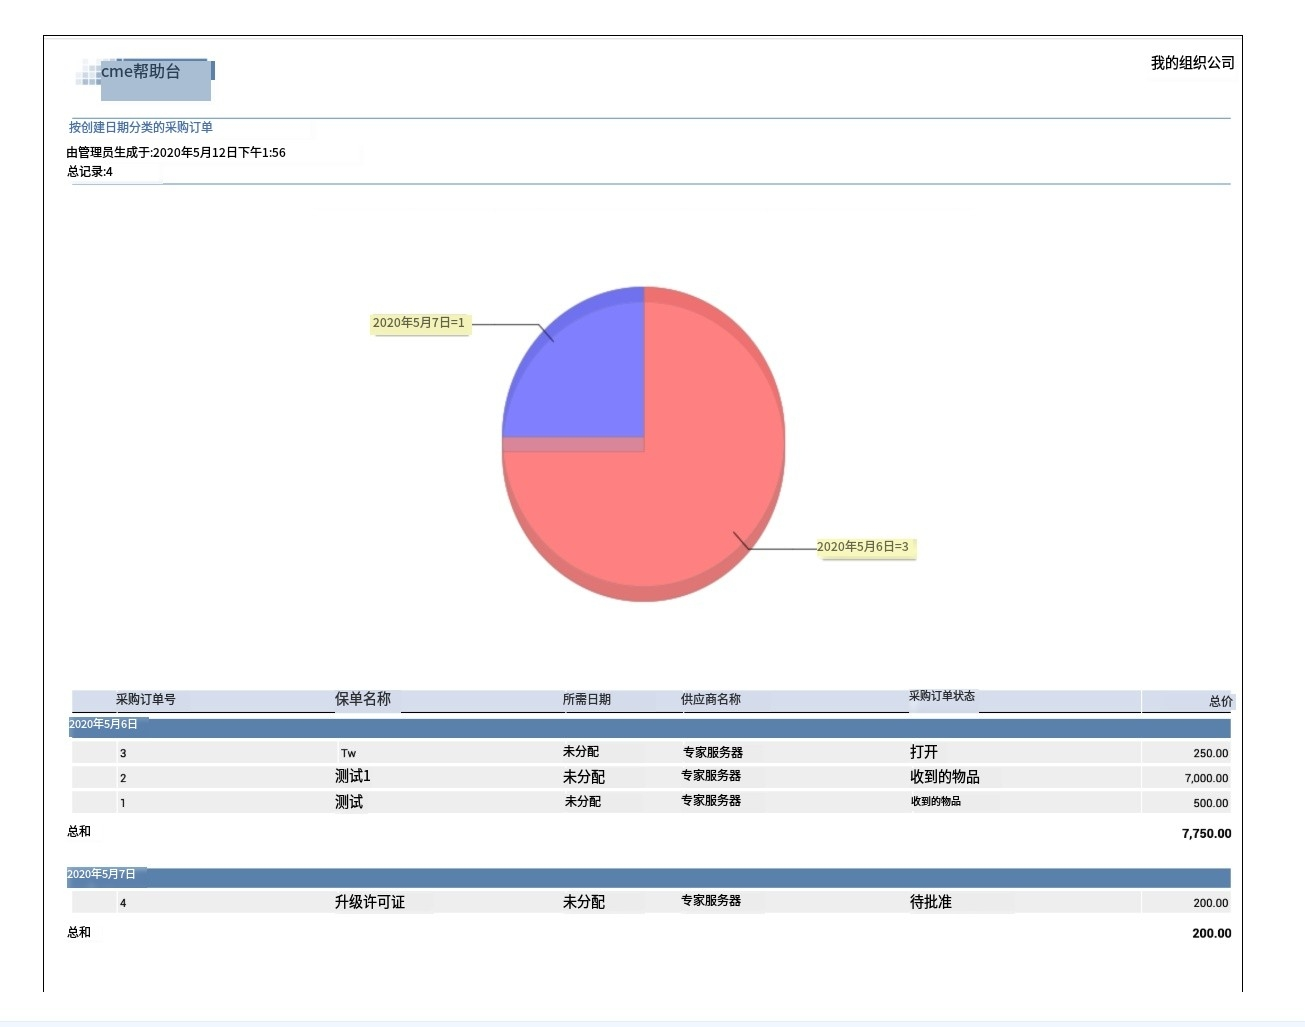Image resolution: width=1305 pixels, height=1027 pixels.
Task: Collapse the 2020年5月6日 group header
Action: point(103,724)
